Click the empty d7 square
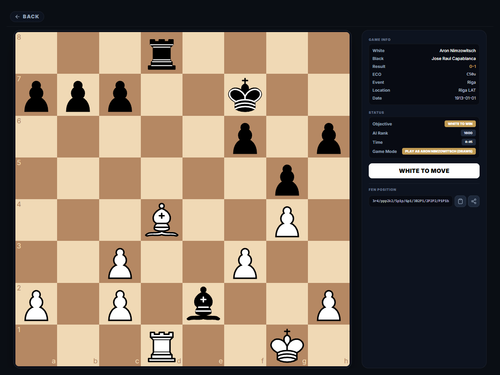The height and width of the screenshot is (375, 500). point(162,95)
